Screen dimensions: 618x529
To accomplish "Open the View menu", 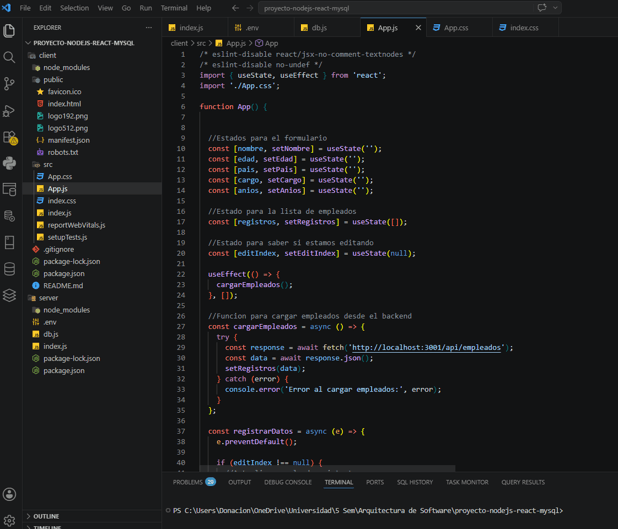I will (x=105, y=8).
